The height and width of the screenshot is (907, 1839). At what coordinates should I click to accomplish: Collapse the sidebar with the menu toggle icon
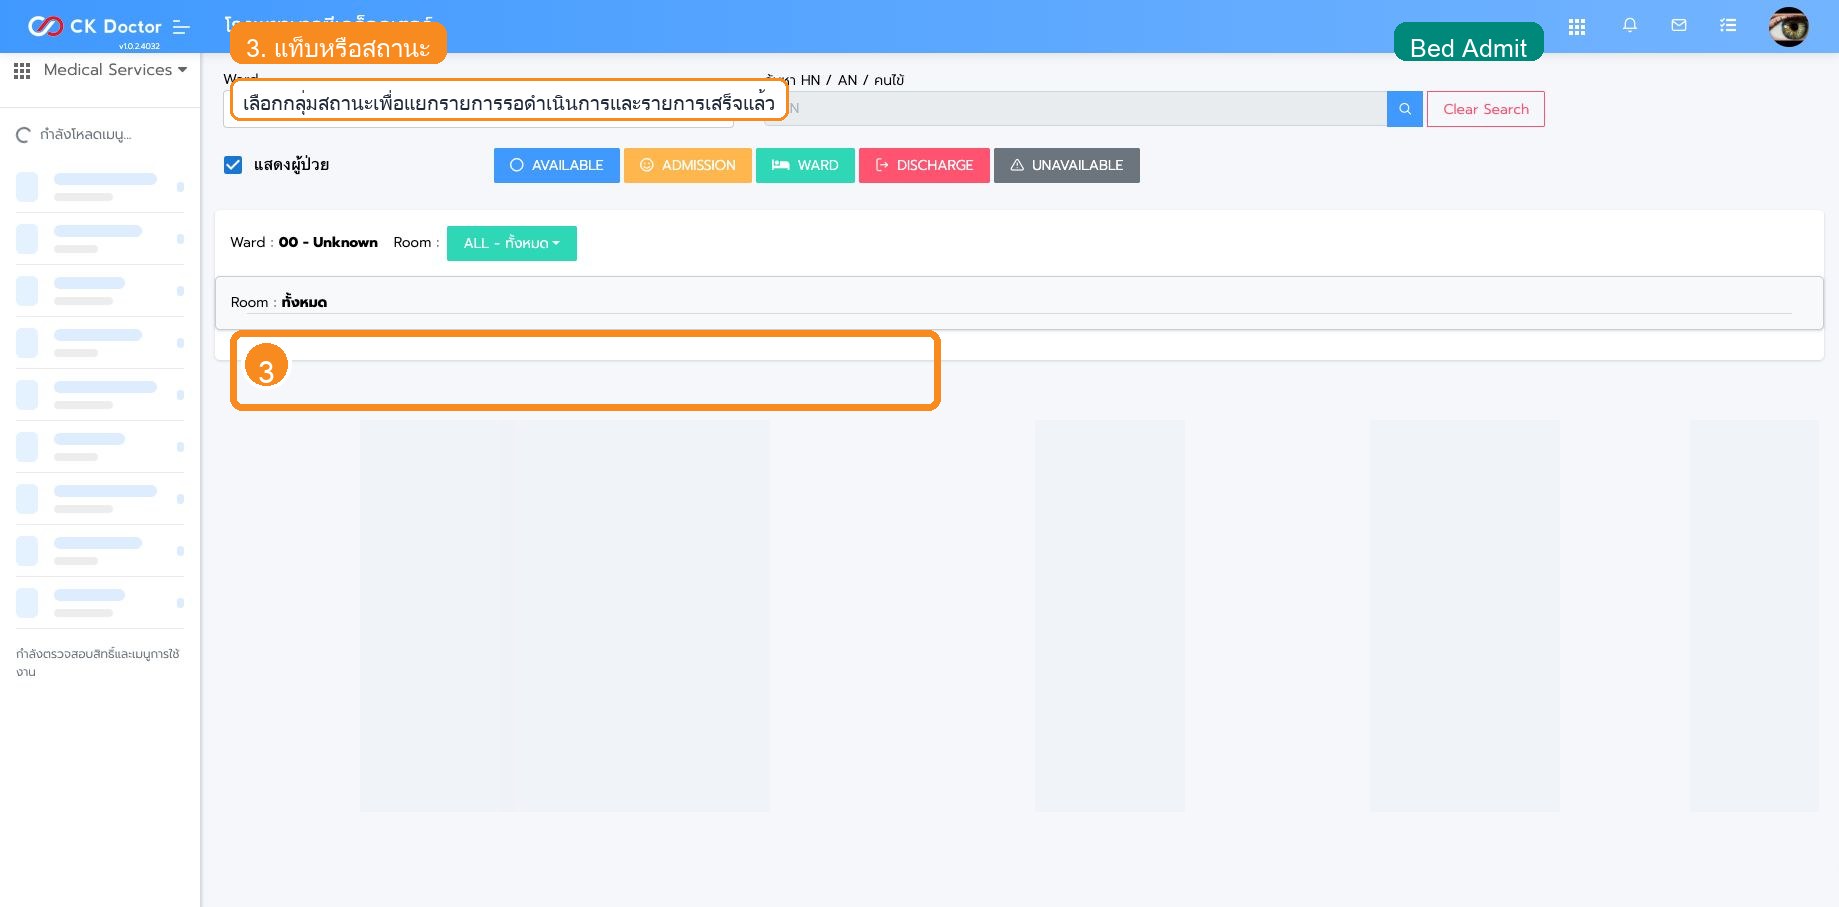tap(181, 27)
